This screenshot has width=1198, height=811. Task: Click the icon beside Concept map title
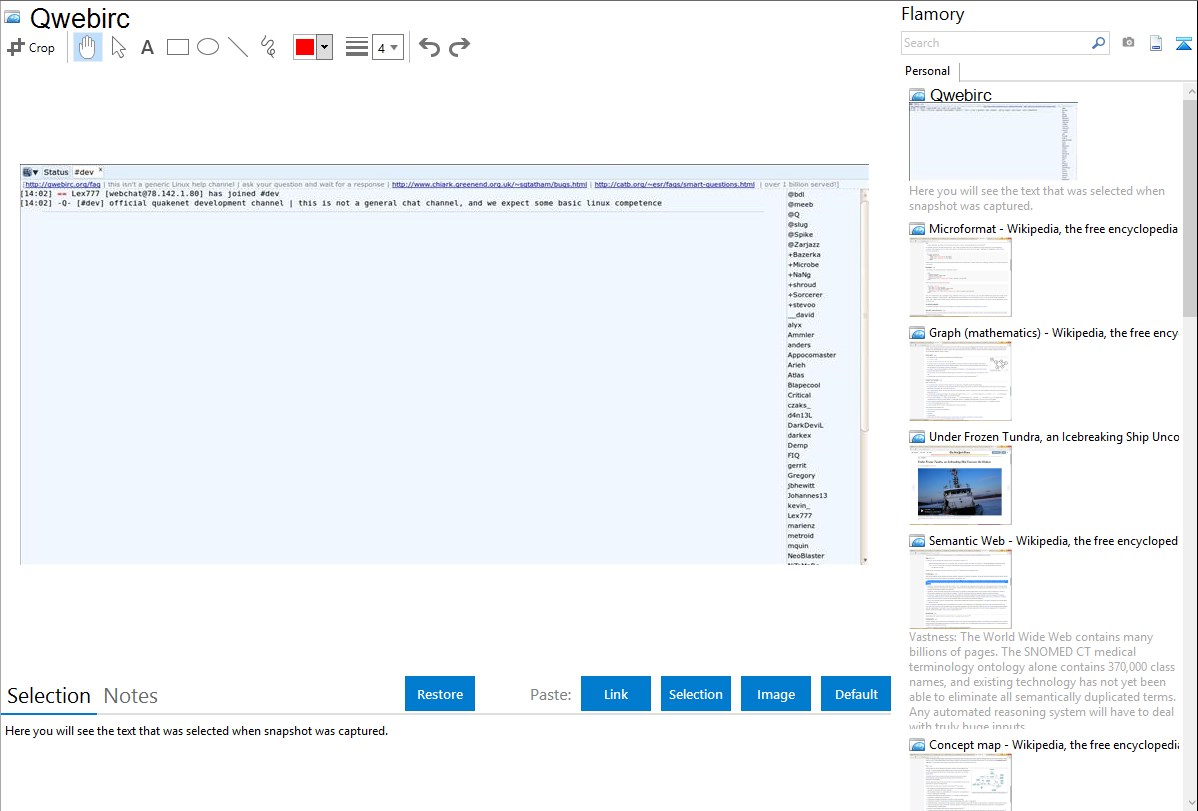(x=918, y=745)
